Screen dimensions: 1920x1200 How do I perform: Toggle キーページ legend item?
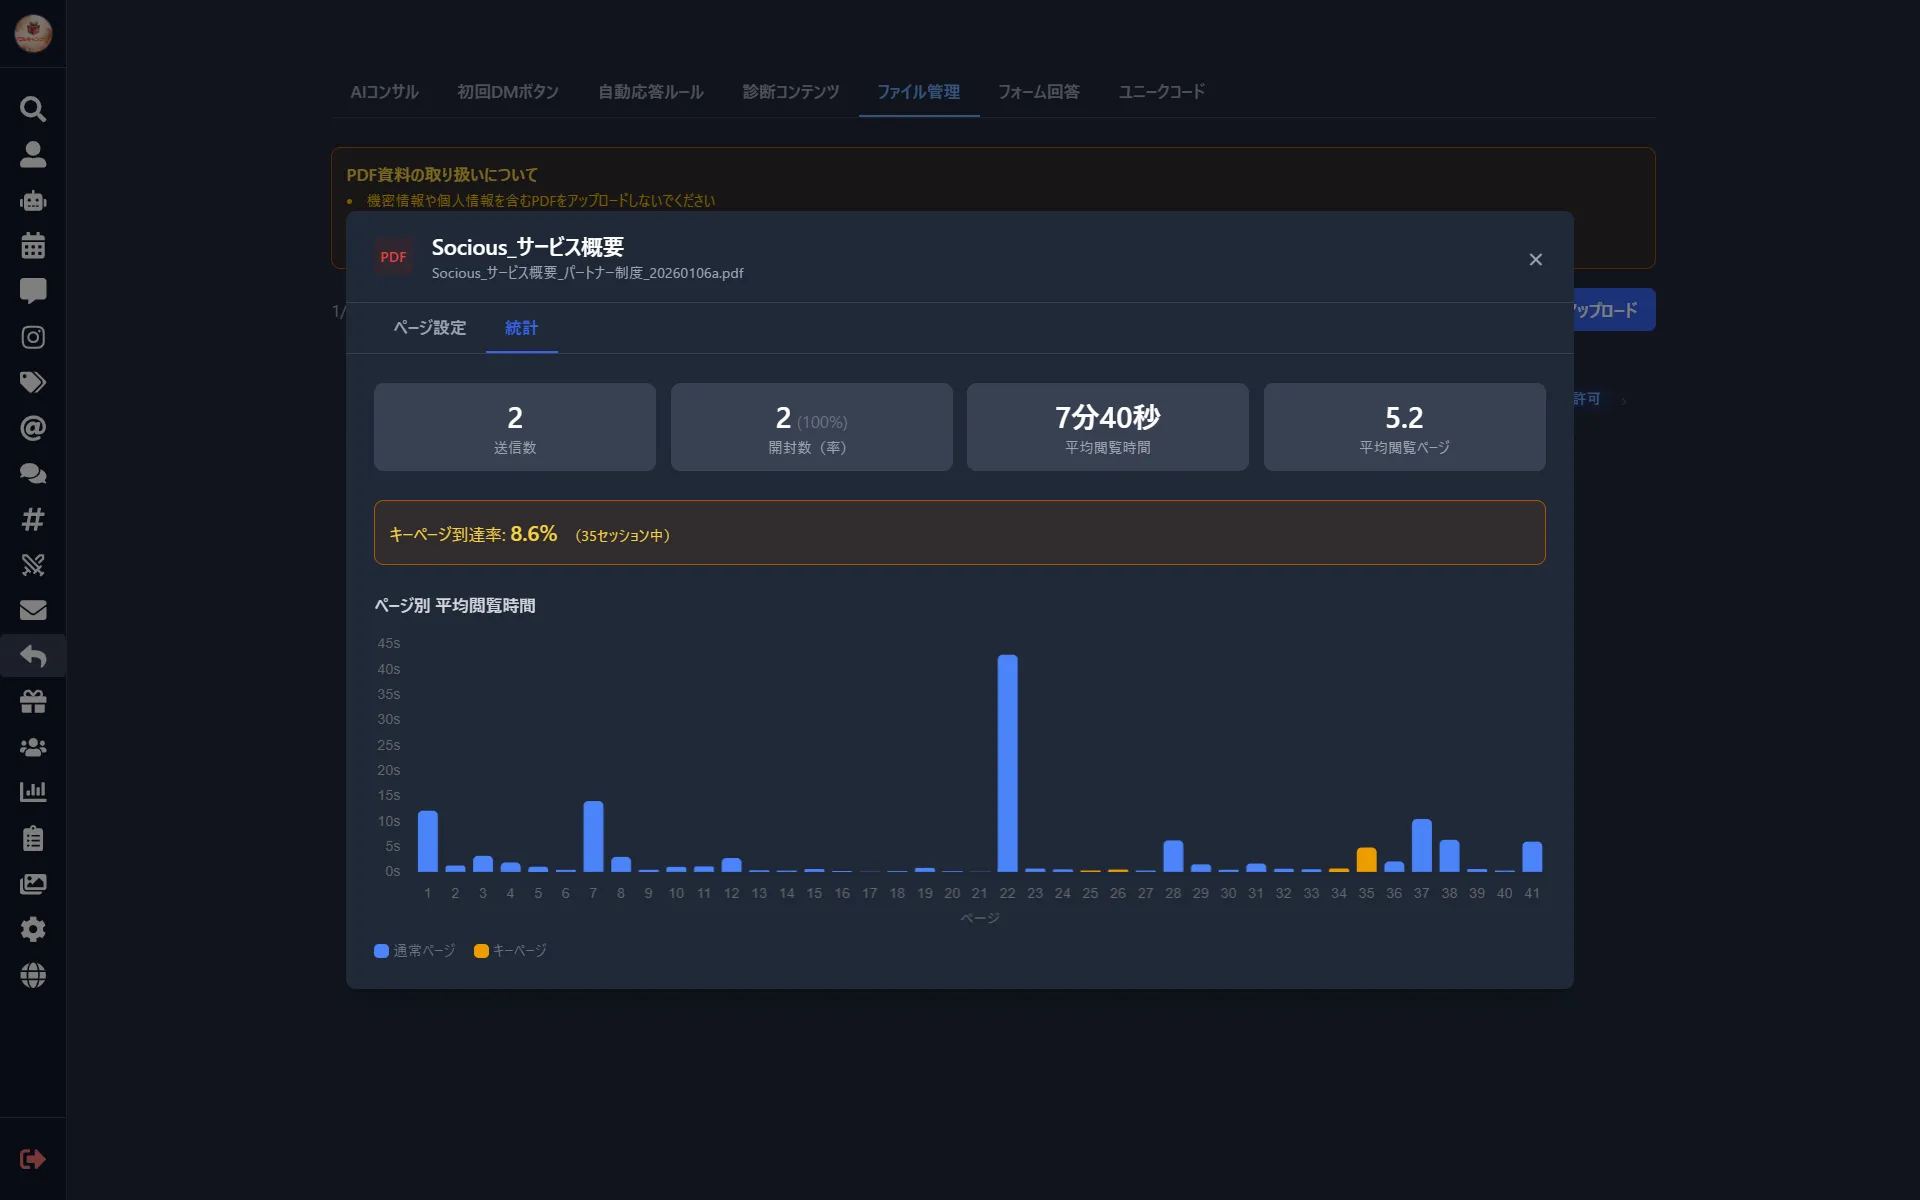click(x=511, y=951)
